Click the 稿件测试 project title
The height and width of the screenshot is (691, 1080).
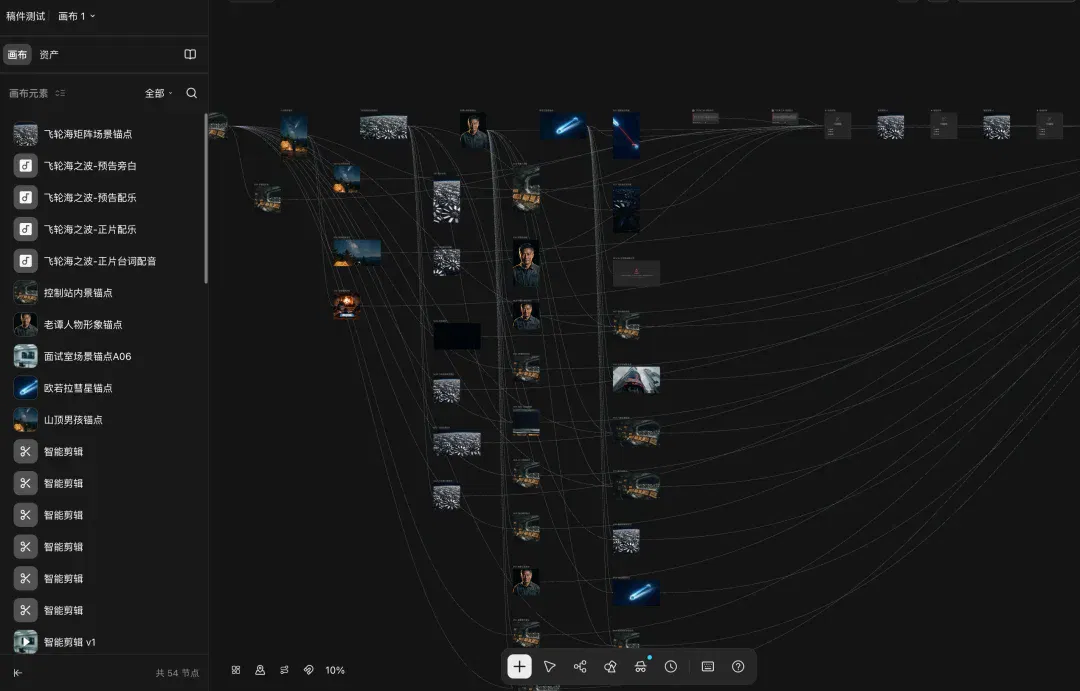(25, 16)
